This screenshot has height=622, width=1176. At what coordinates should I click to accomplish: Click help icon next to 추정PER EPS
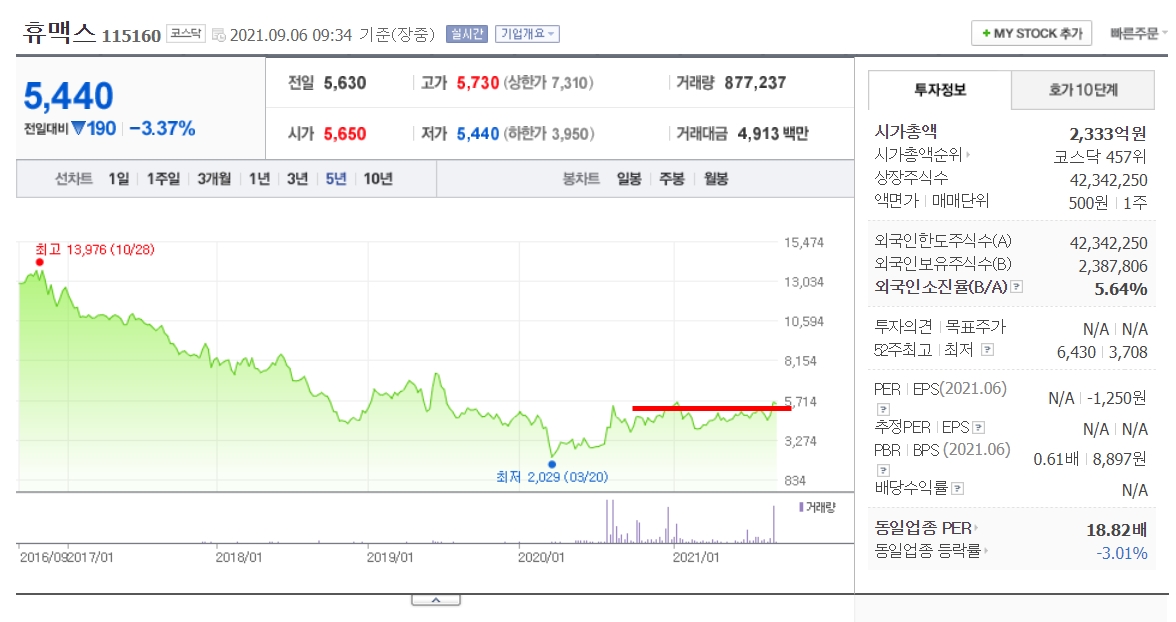coord(978,428)
